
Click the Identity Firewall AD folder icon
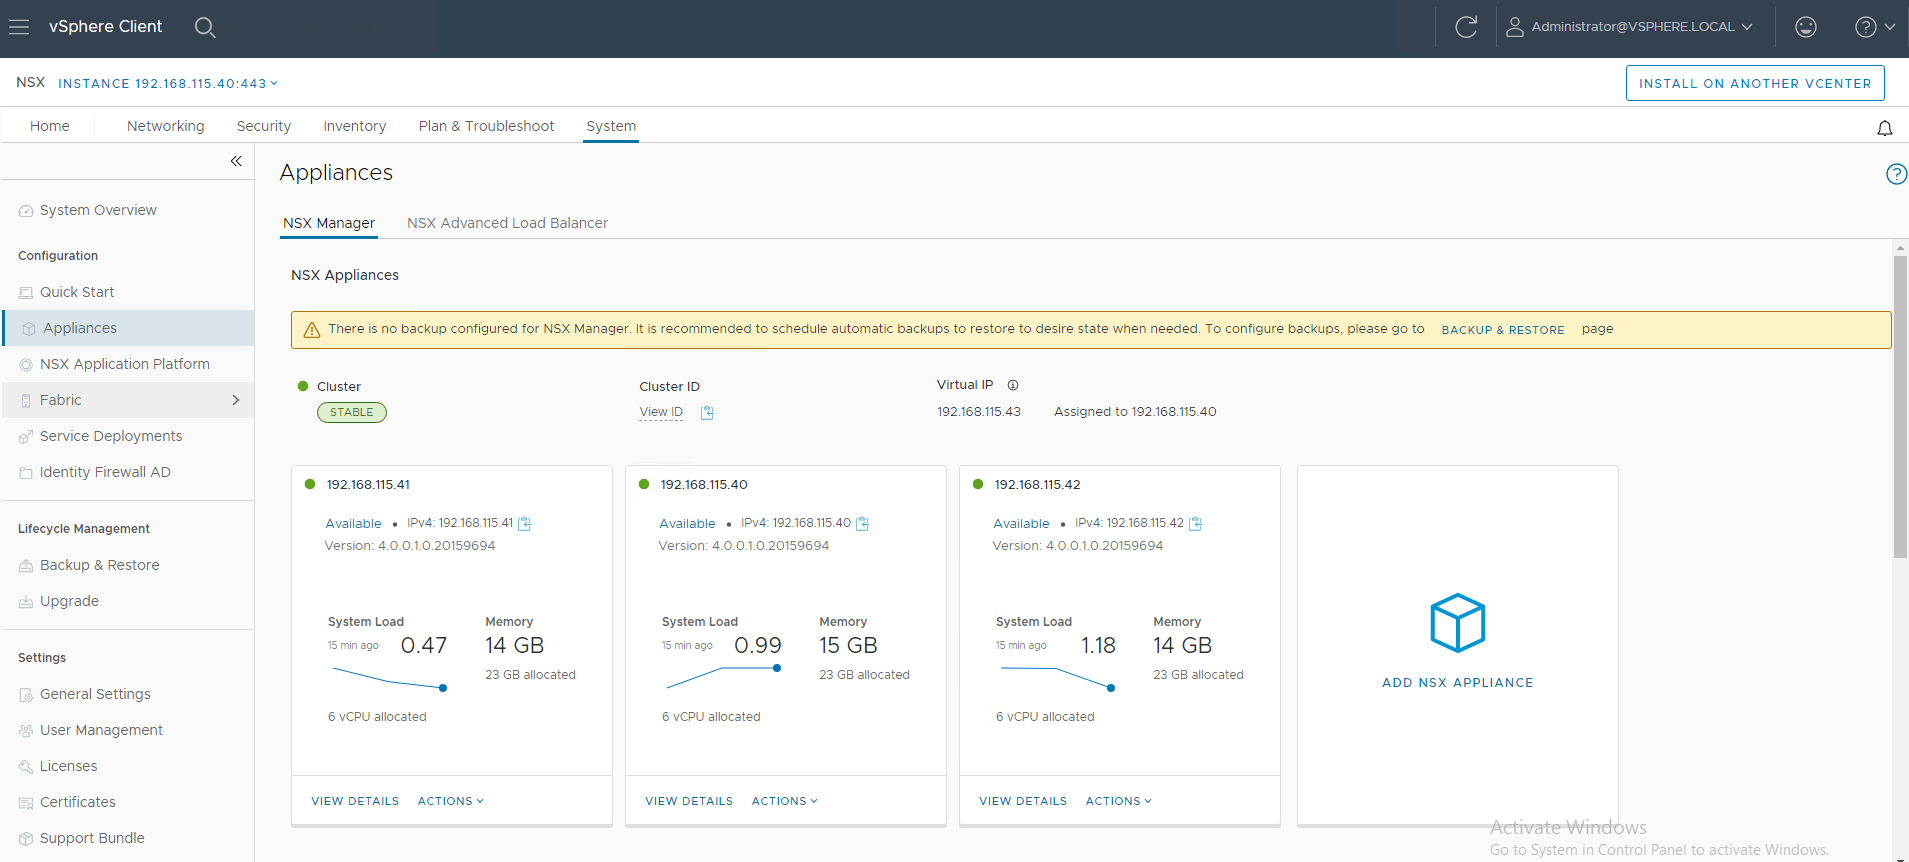click(x=26, y=473)
